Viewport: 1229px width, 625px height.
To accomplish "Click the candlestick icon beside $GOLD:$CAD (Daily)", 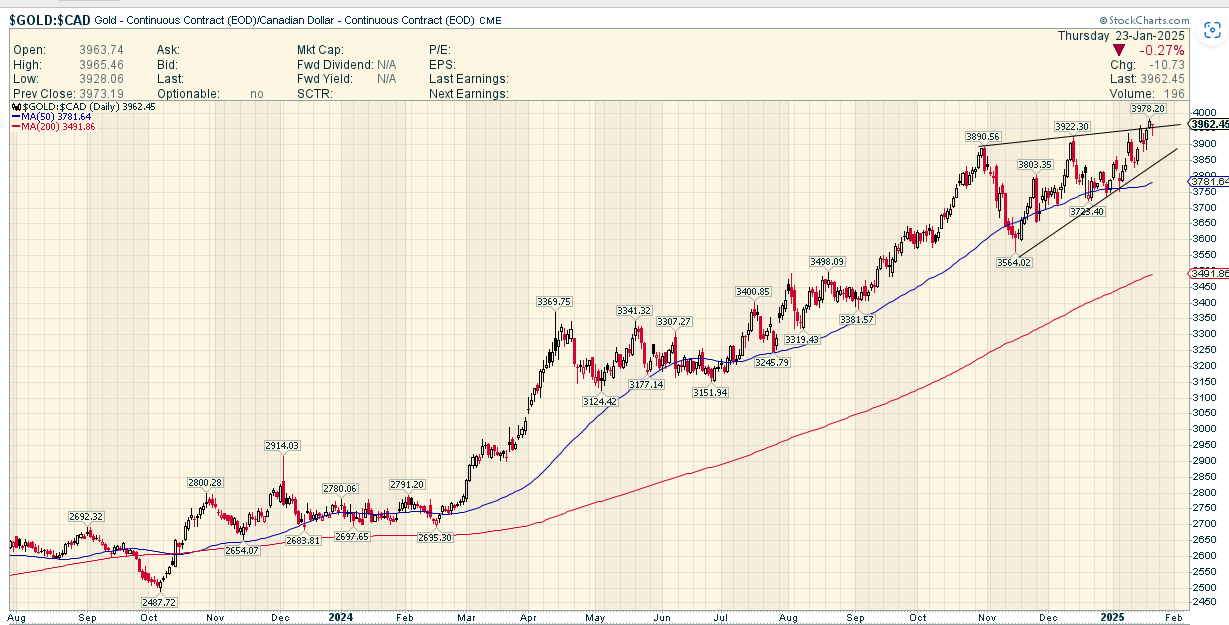I will 16,106.
